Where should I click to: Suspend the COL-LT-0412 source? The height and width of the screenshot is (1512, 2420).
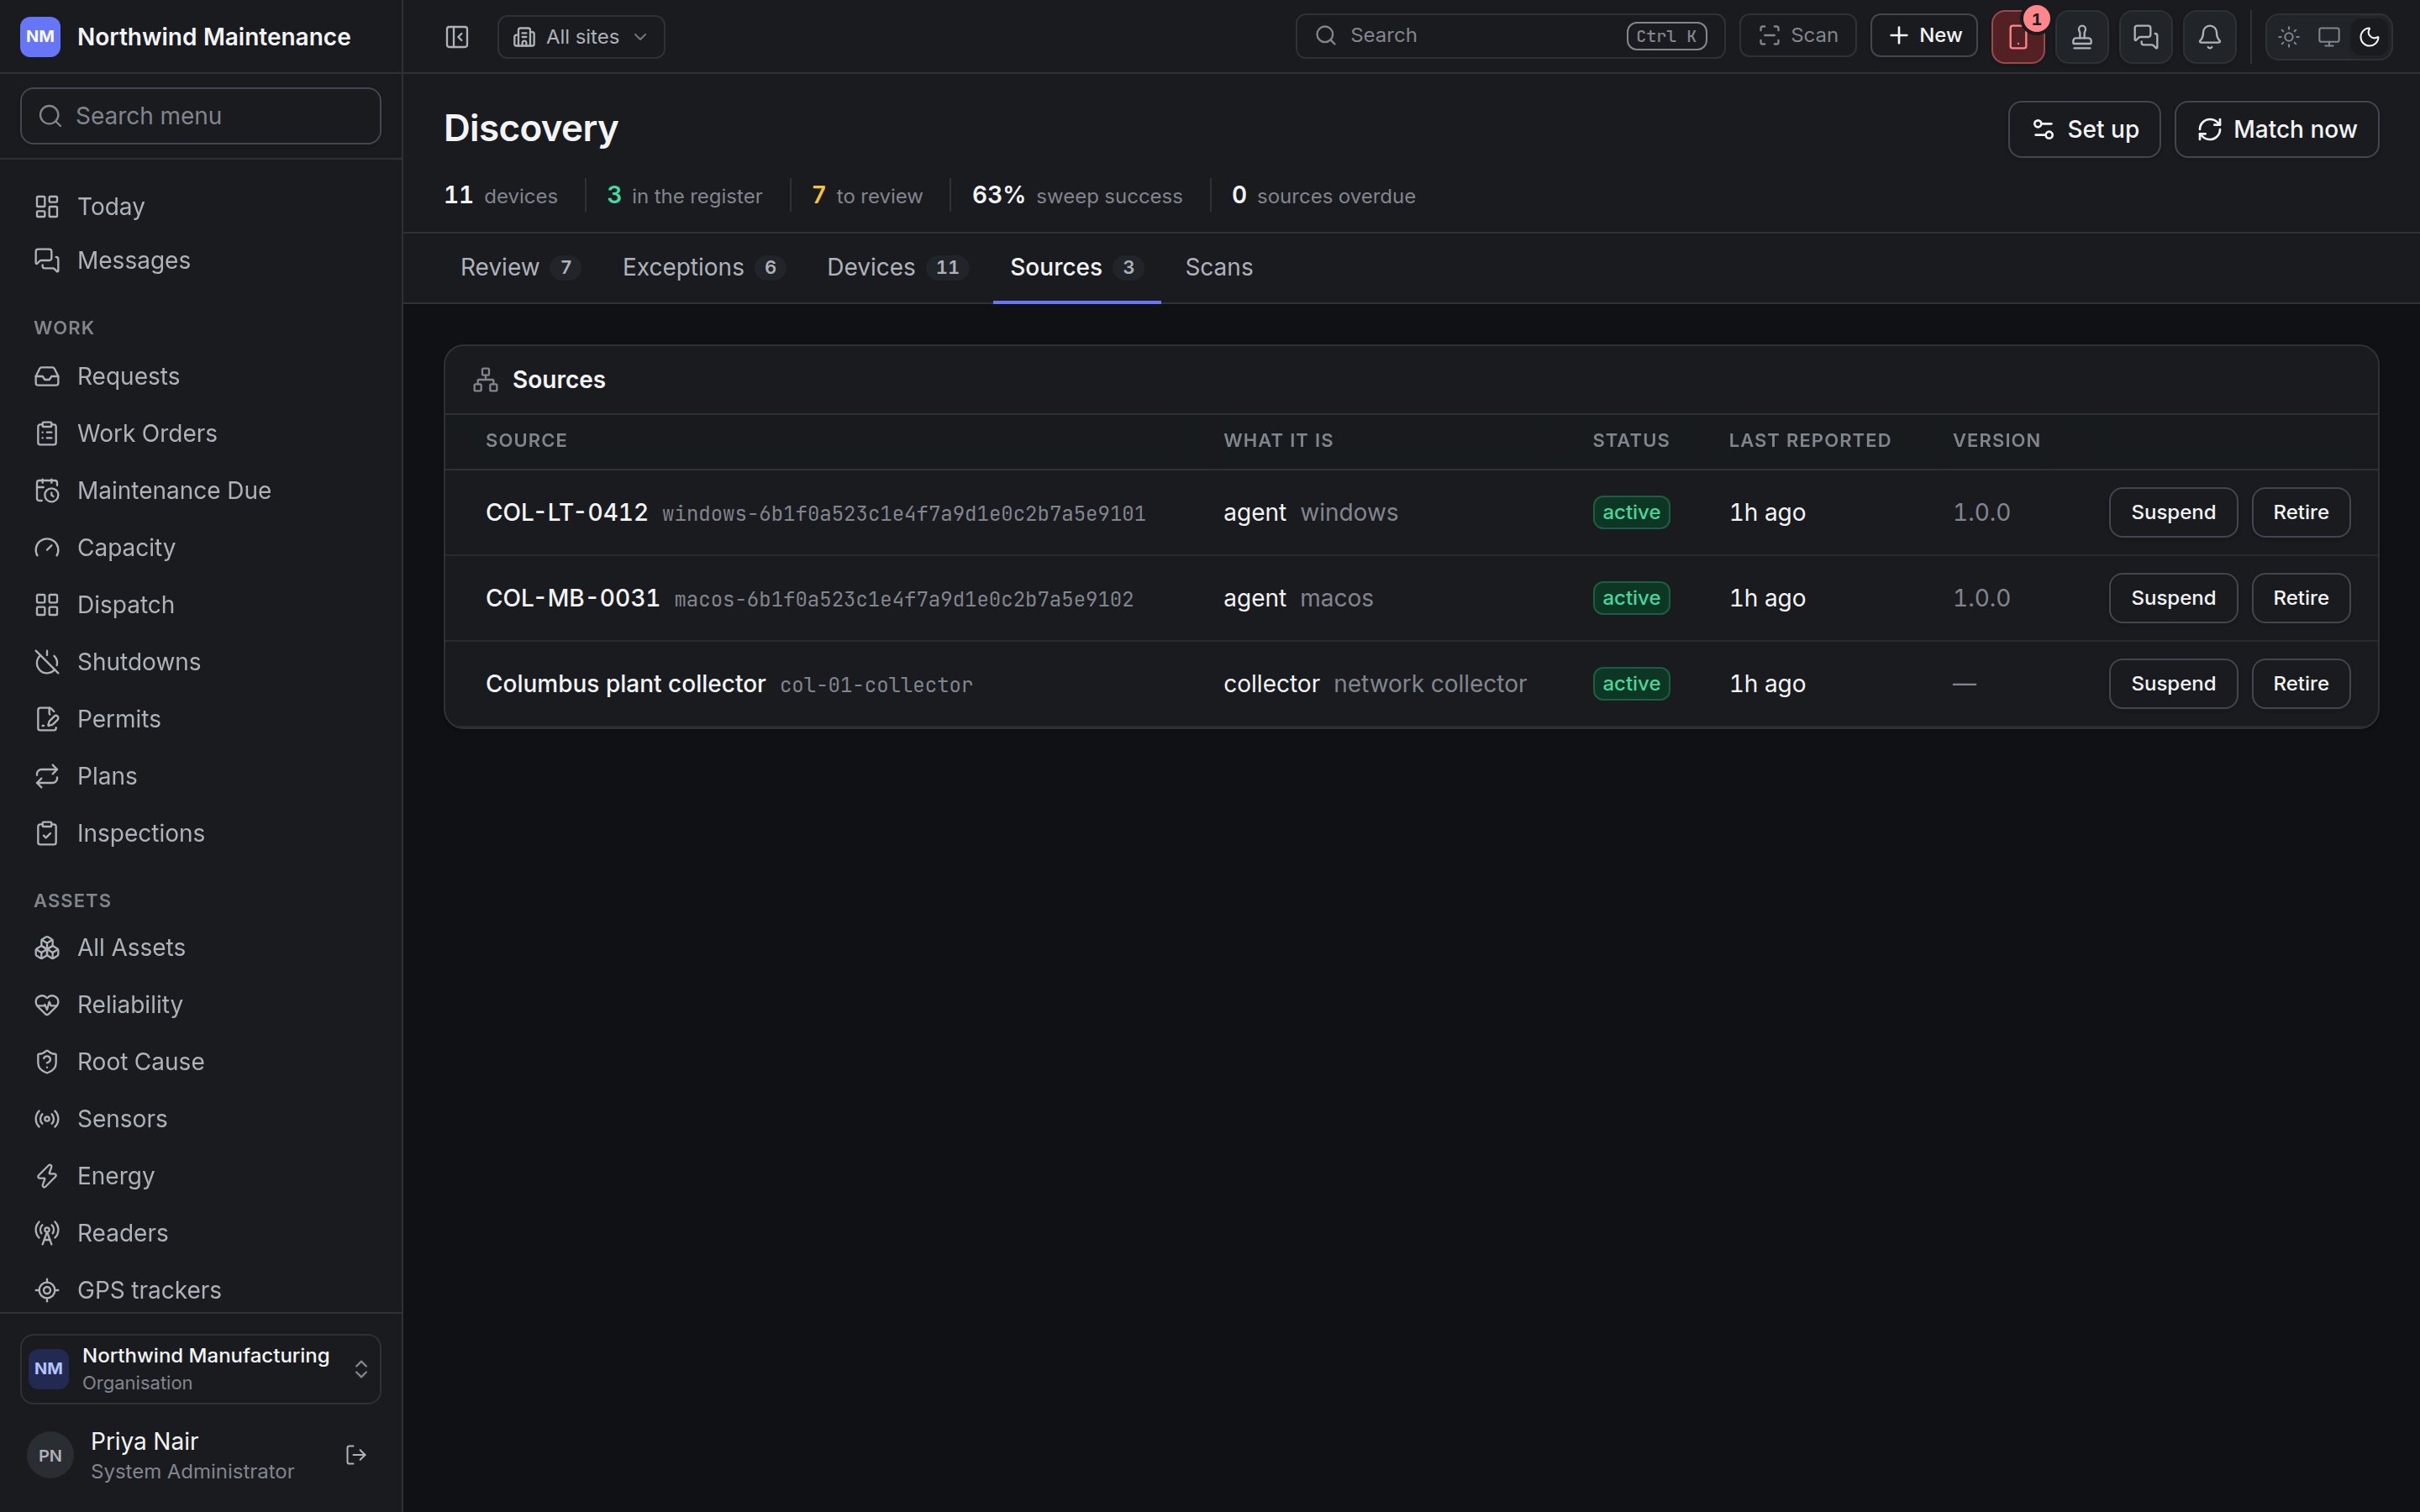point(2173,512)
